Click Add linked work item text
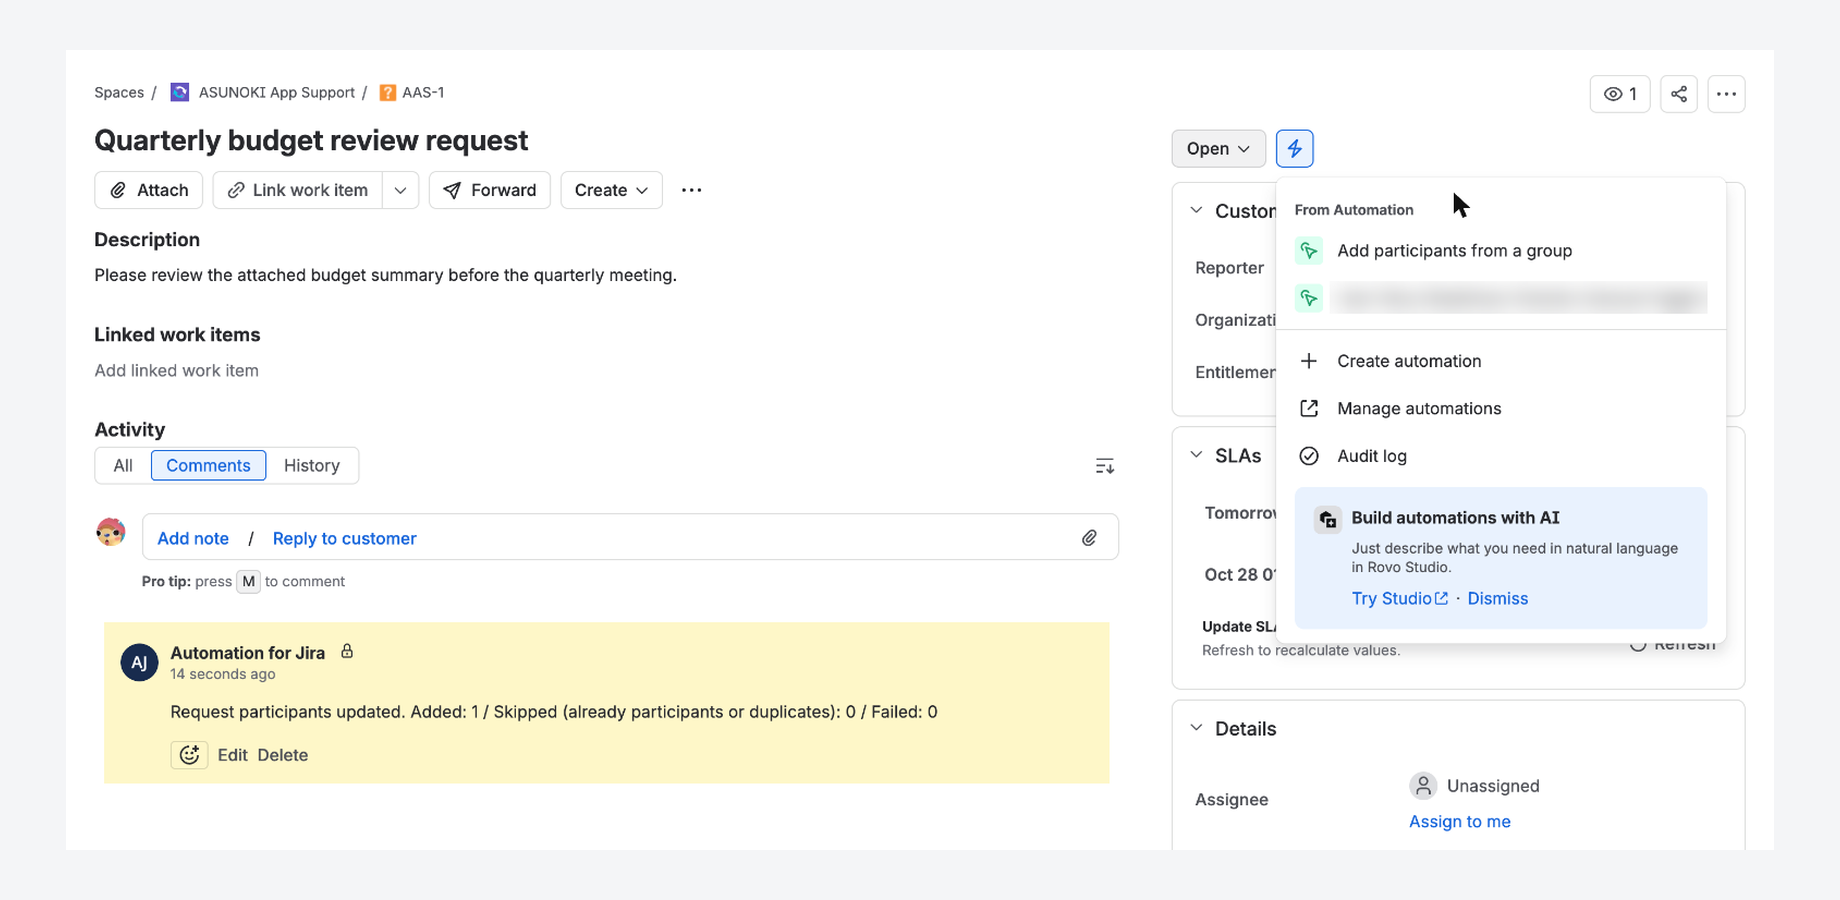1840x900 pixels. [176, 370]
